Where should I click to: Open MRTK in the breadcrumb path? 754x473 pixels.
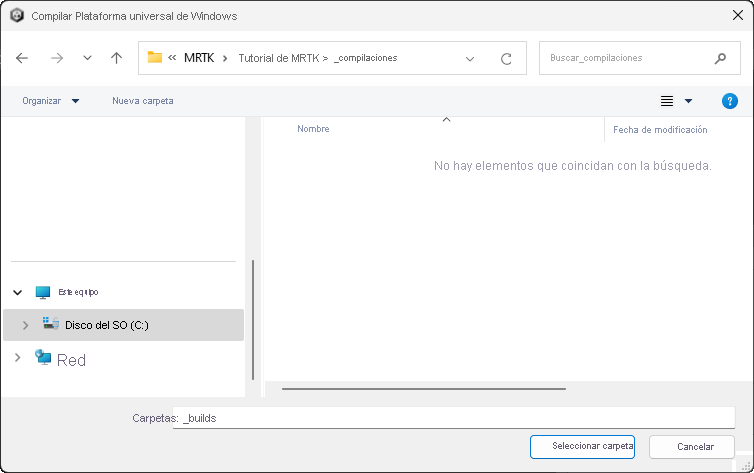pos(199,58)
